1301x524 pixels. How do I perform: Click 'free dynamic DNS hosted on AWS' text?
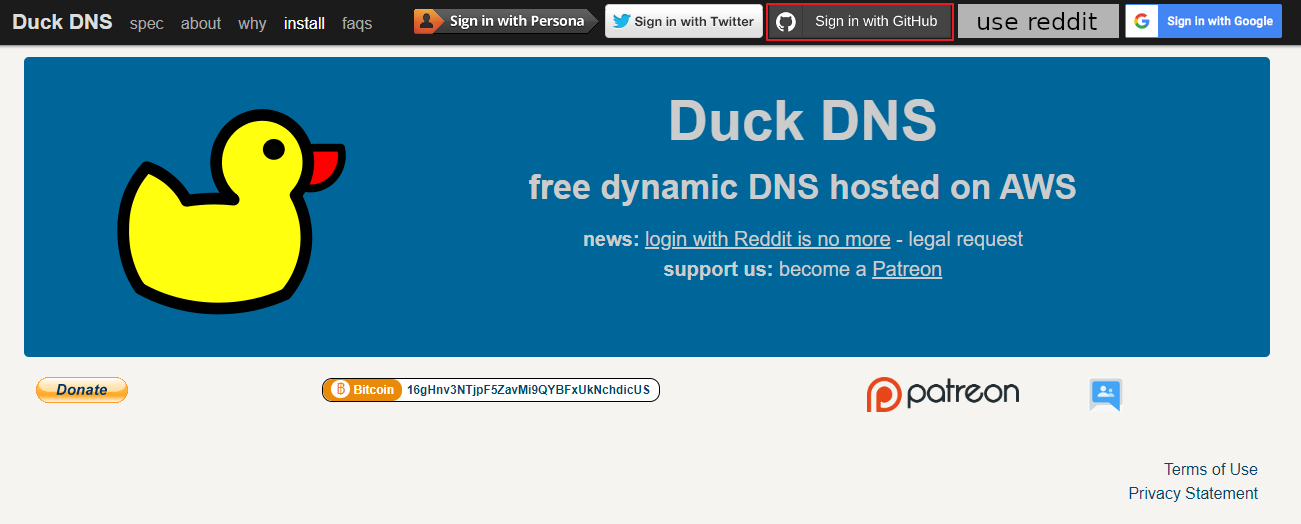click(x=802, y=187)
